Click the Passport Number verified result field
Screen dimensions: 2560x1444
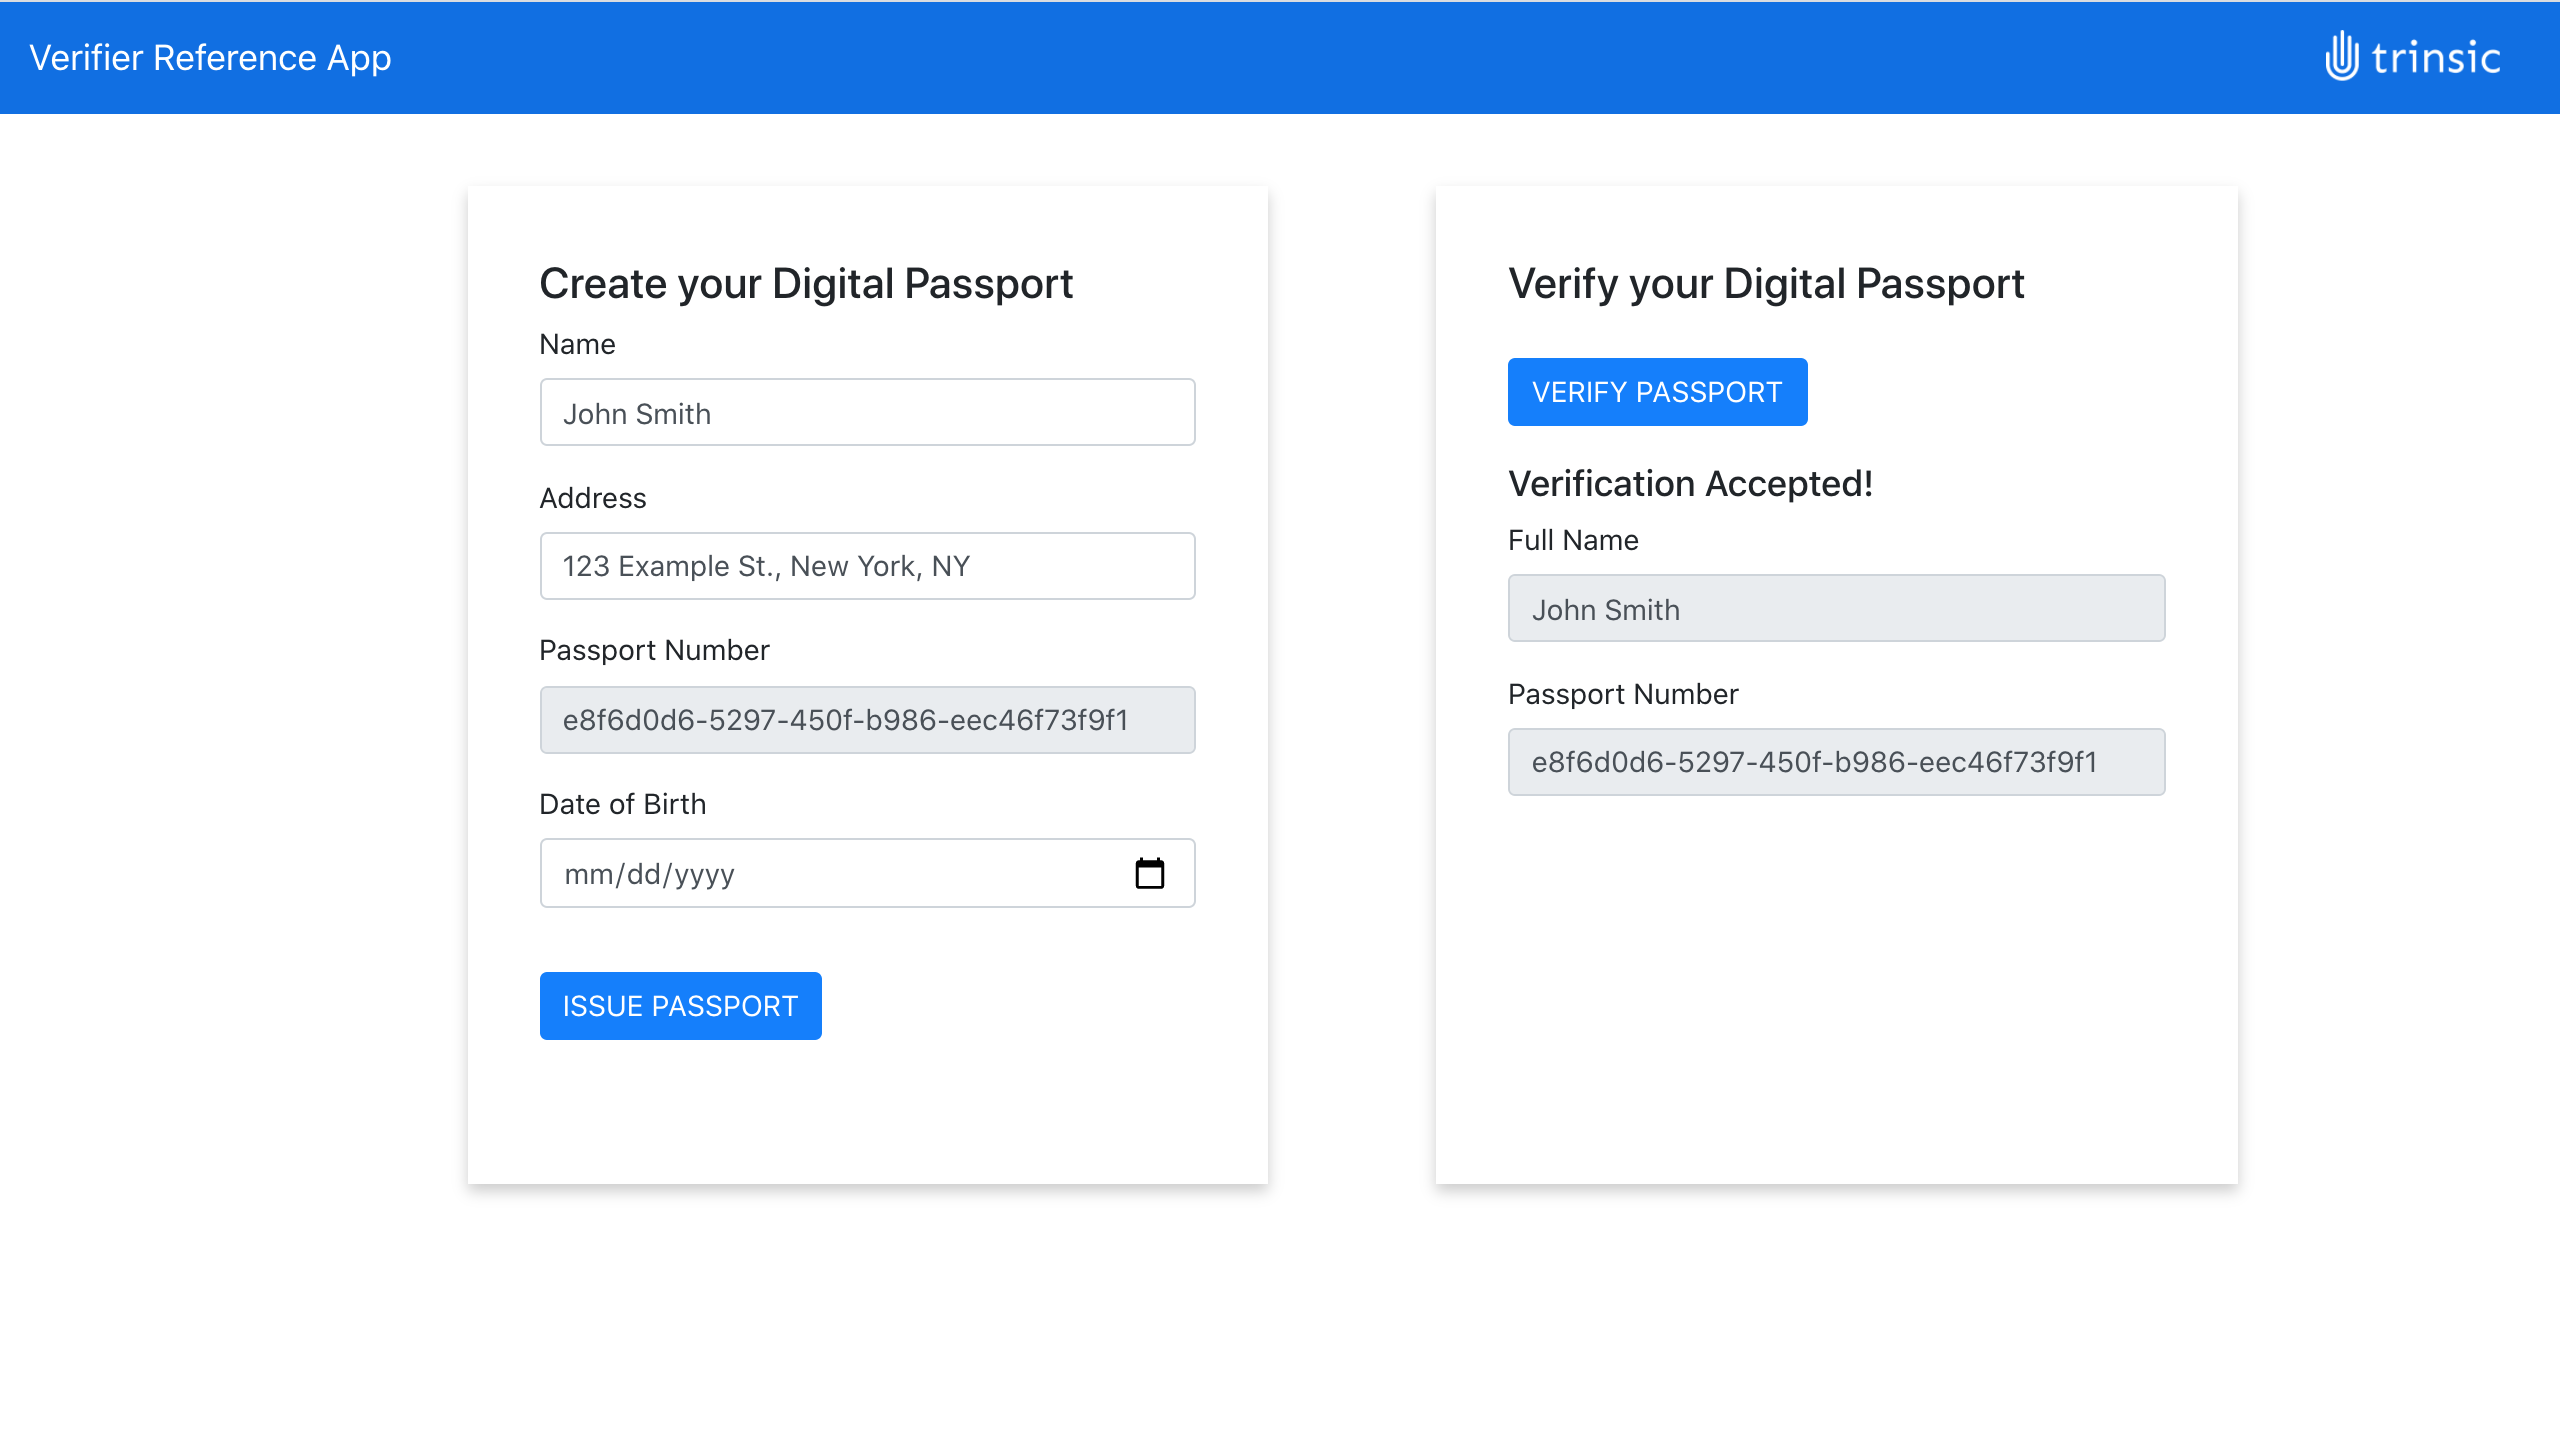1837,762
